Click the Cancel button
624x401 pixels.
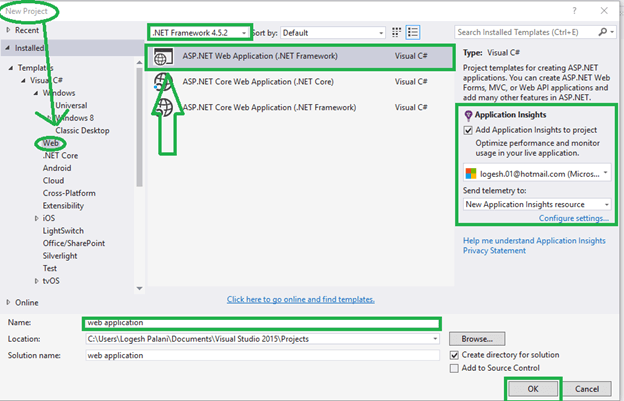pos(587,389)
